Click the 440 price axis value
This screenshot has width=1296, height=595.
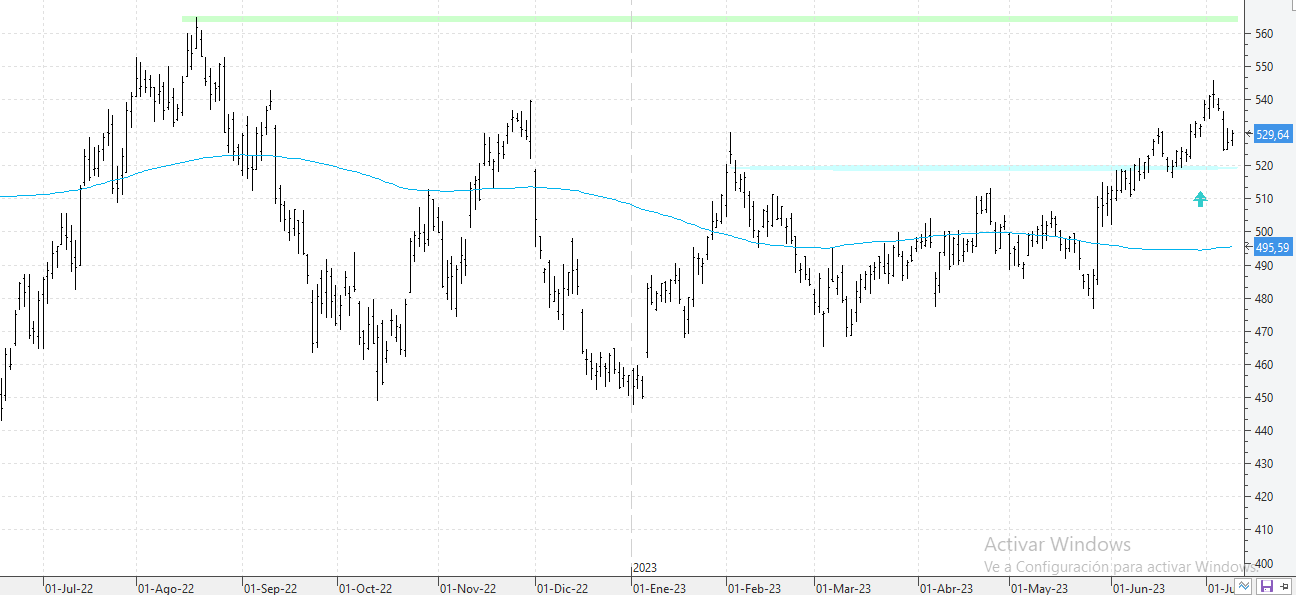click(x=1264, y=430)
